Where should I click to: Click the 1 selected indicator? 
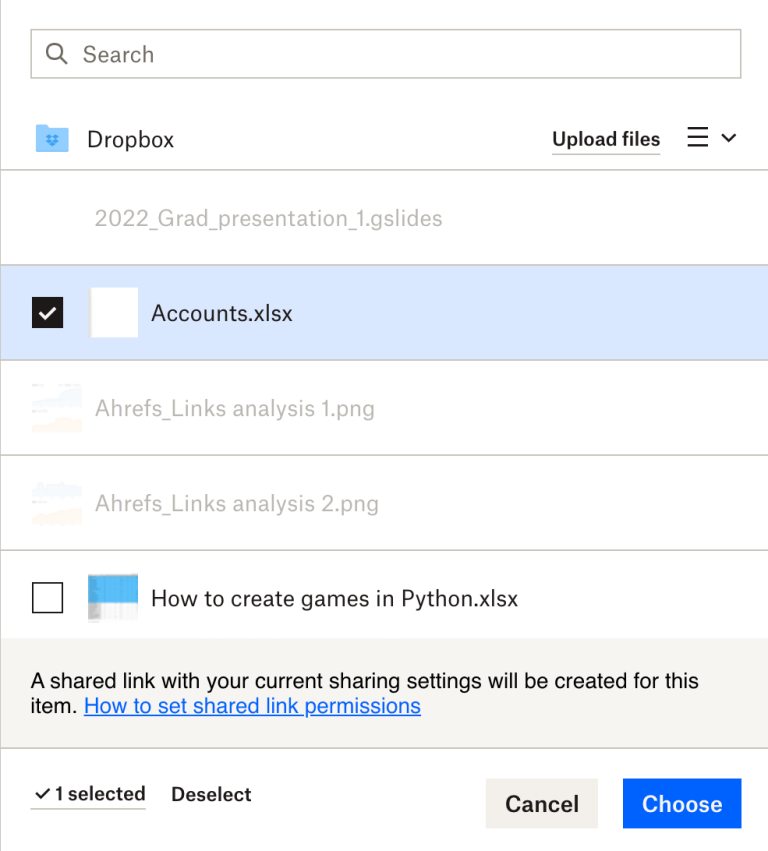tap(89, 794)
